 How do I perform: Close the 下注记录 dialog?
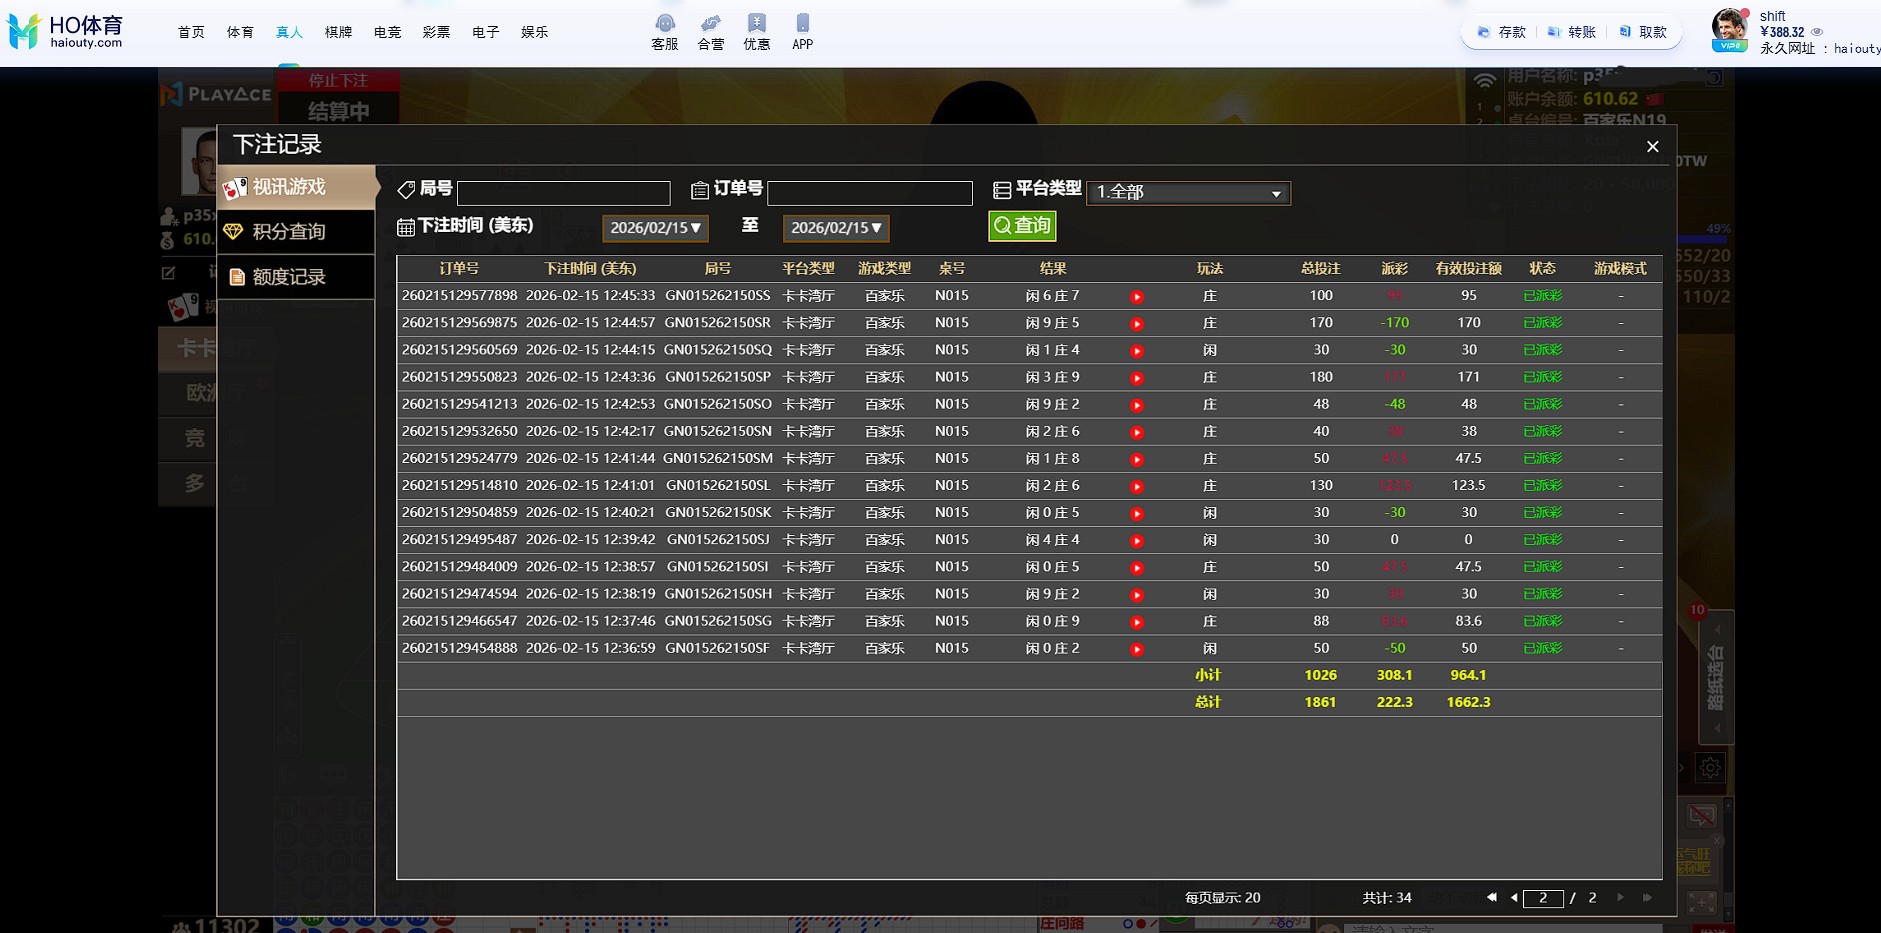point(1652,147)
